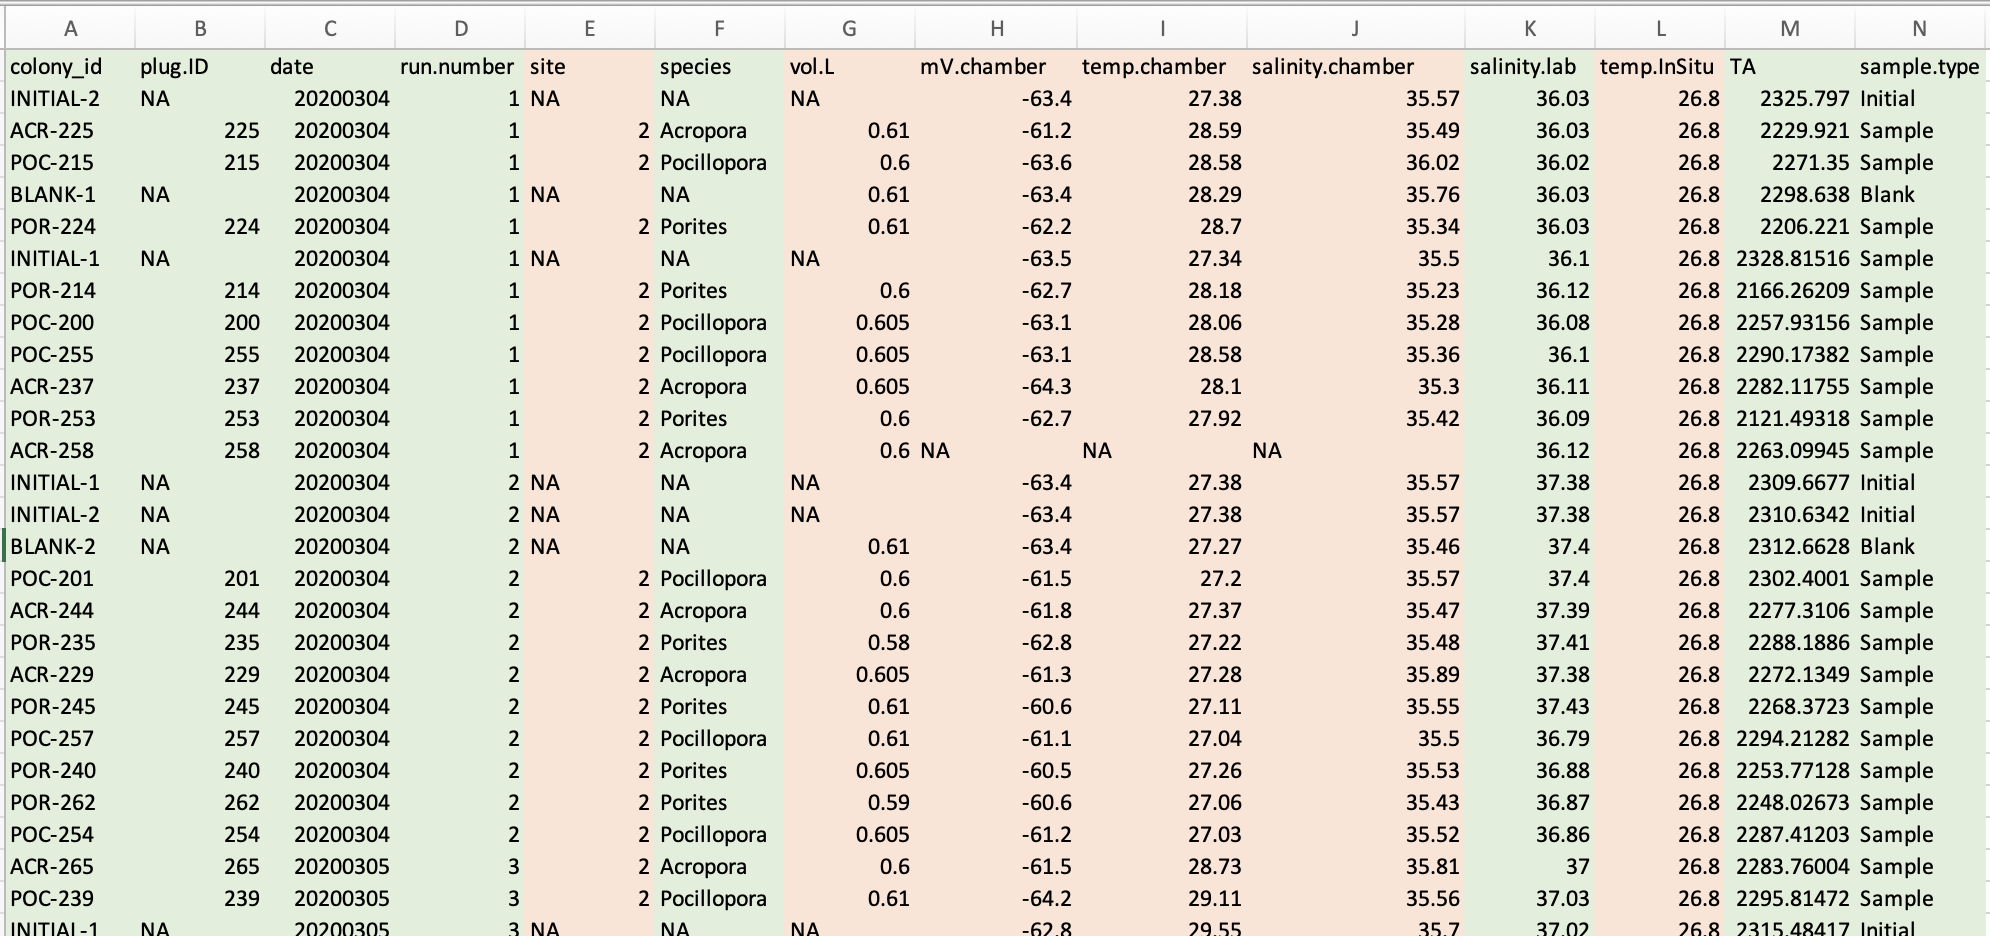
Task: Click the plug.ID header cell
Action: pos(200,67)
